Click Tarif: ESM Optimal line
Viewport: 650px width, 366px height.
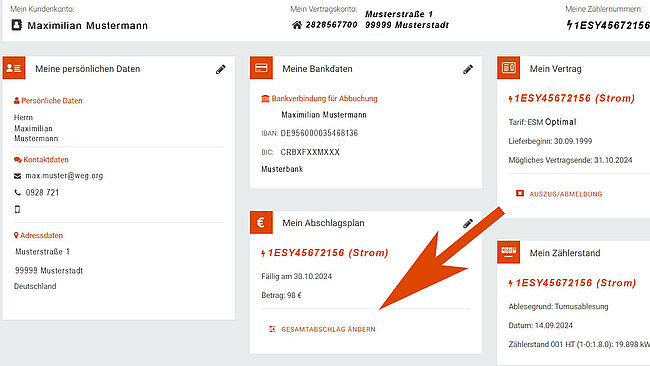(542, 122)
